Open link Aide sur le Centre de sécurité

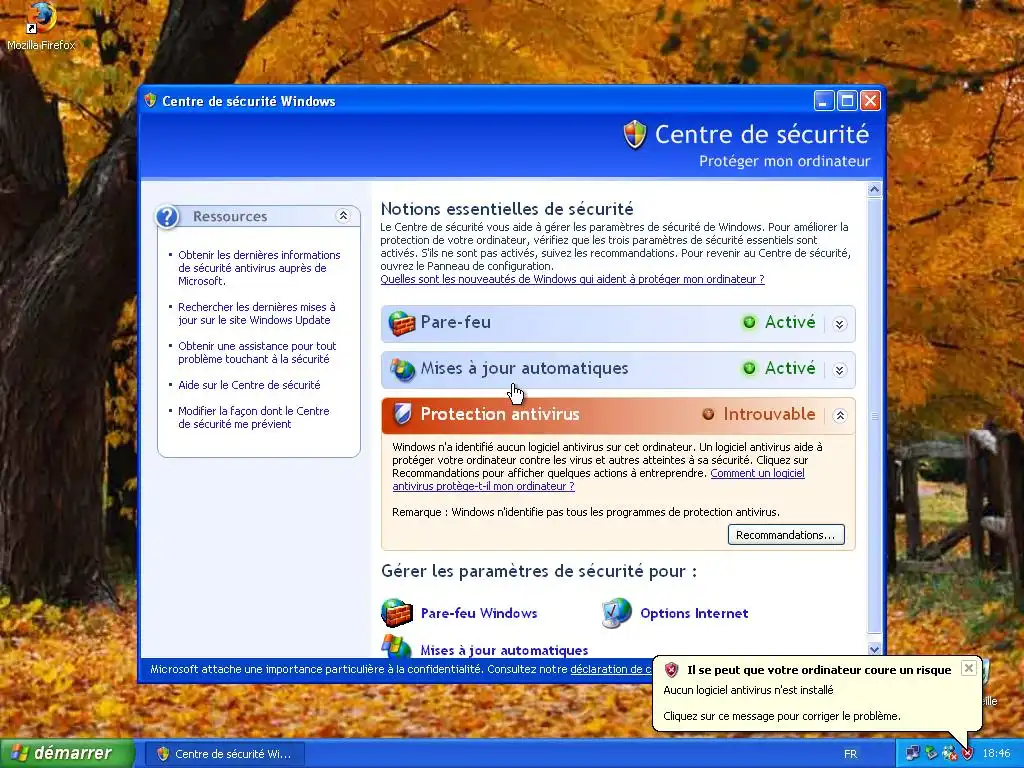249,385
